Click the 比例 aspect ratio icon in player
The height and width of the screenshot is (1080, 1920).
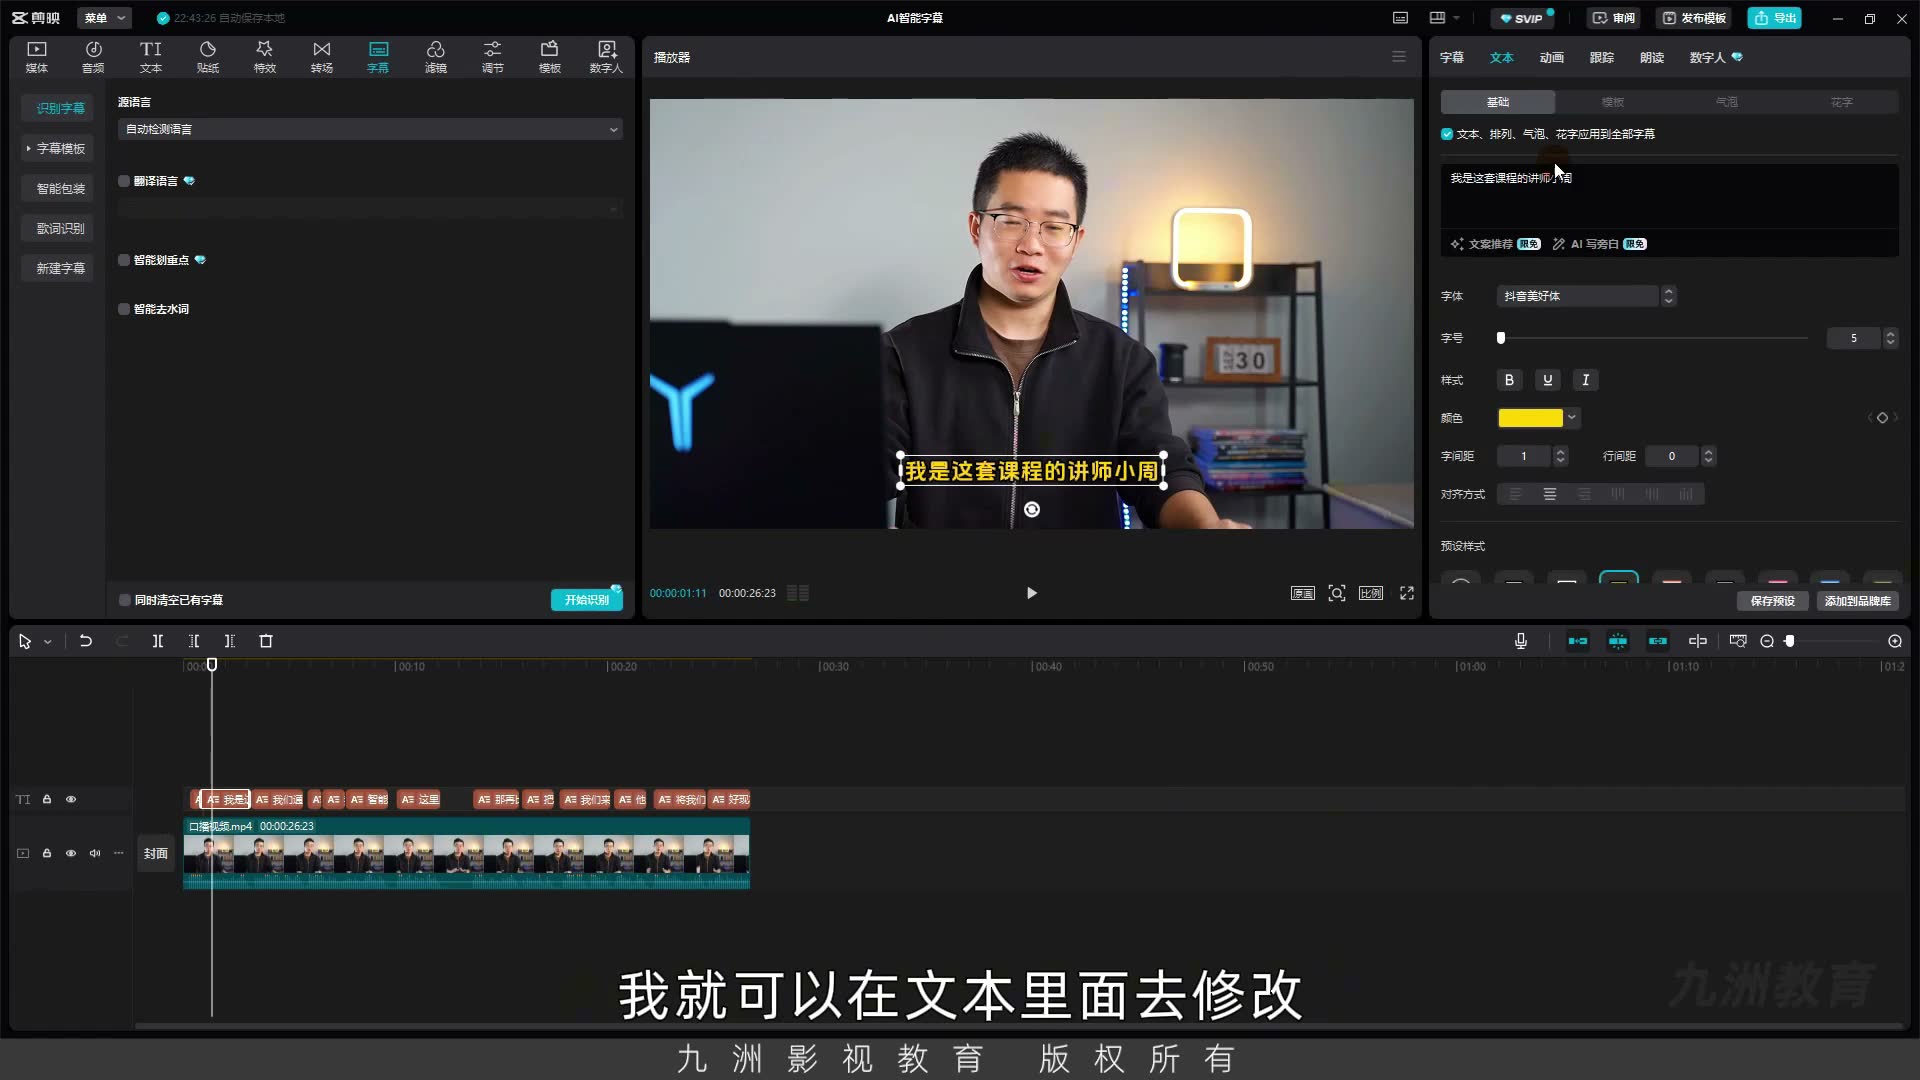1371,593
